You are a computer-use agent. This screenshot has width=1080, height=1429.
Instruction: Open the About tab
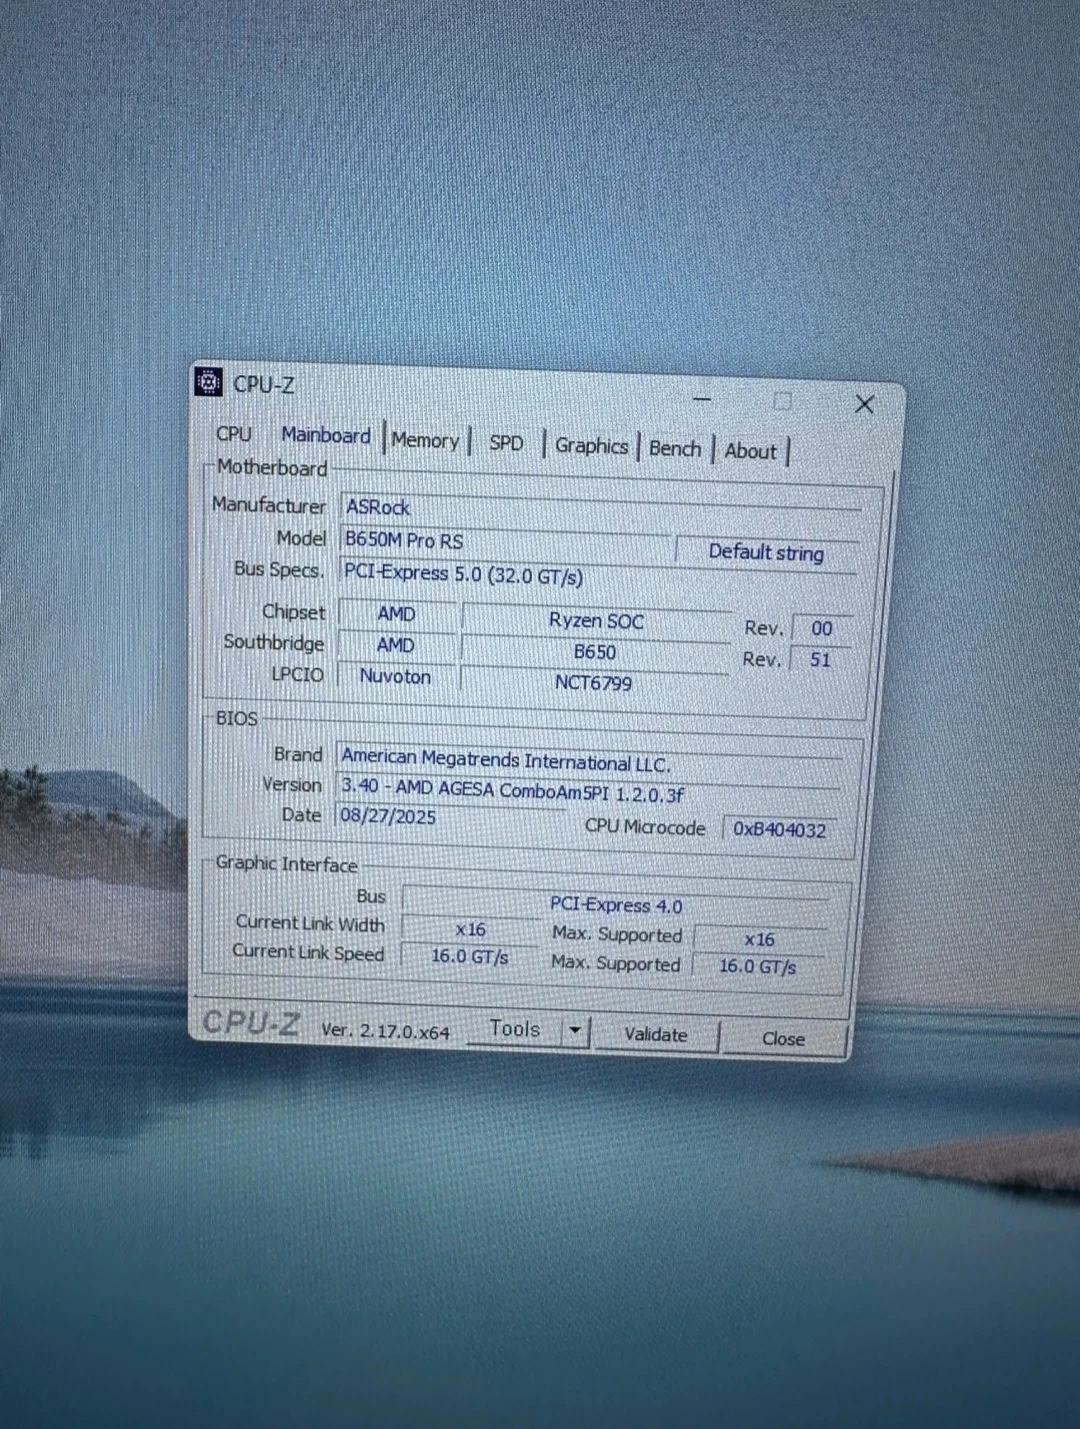click(x=750, y=451)
